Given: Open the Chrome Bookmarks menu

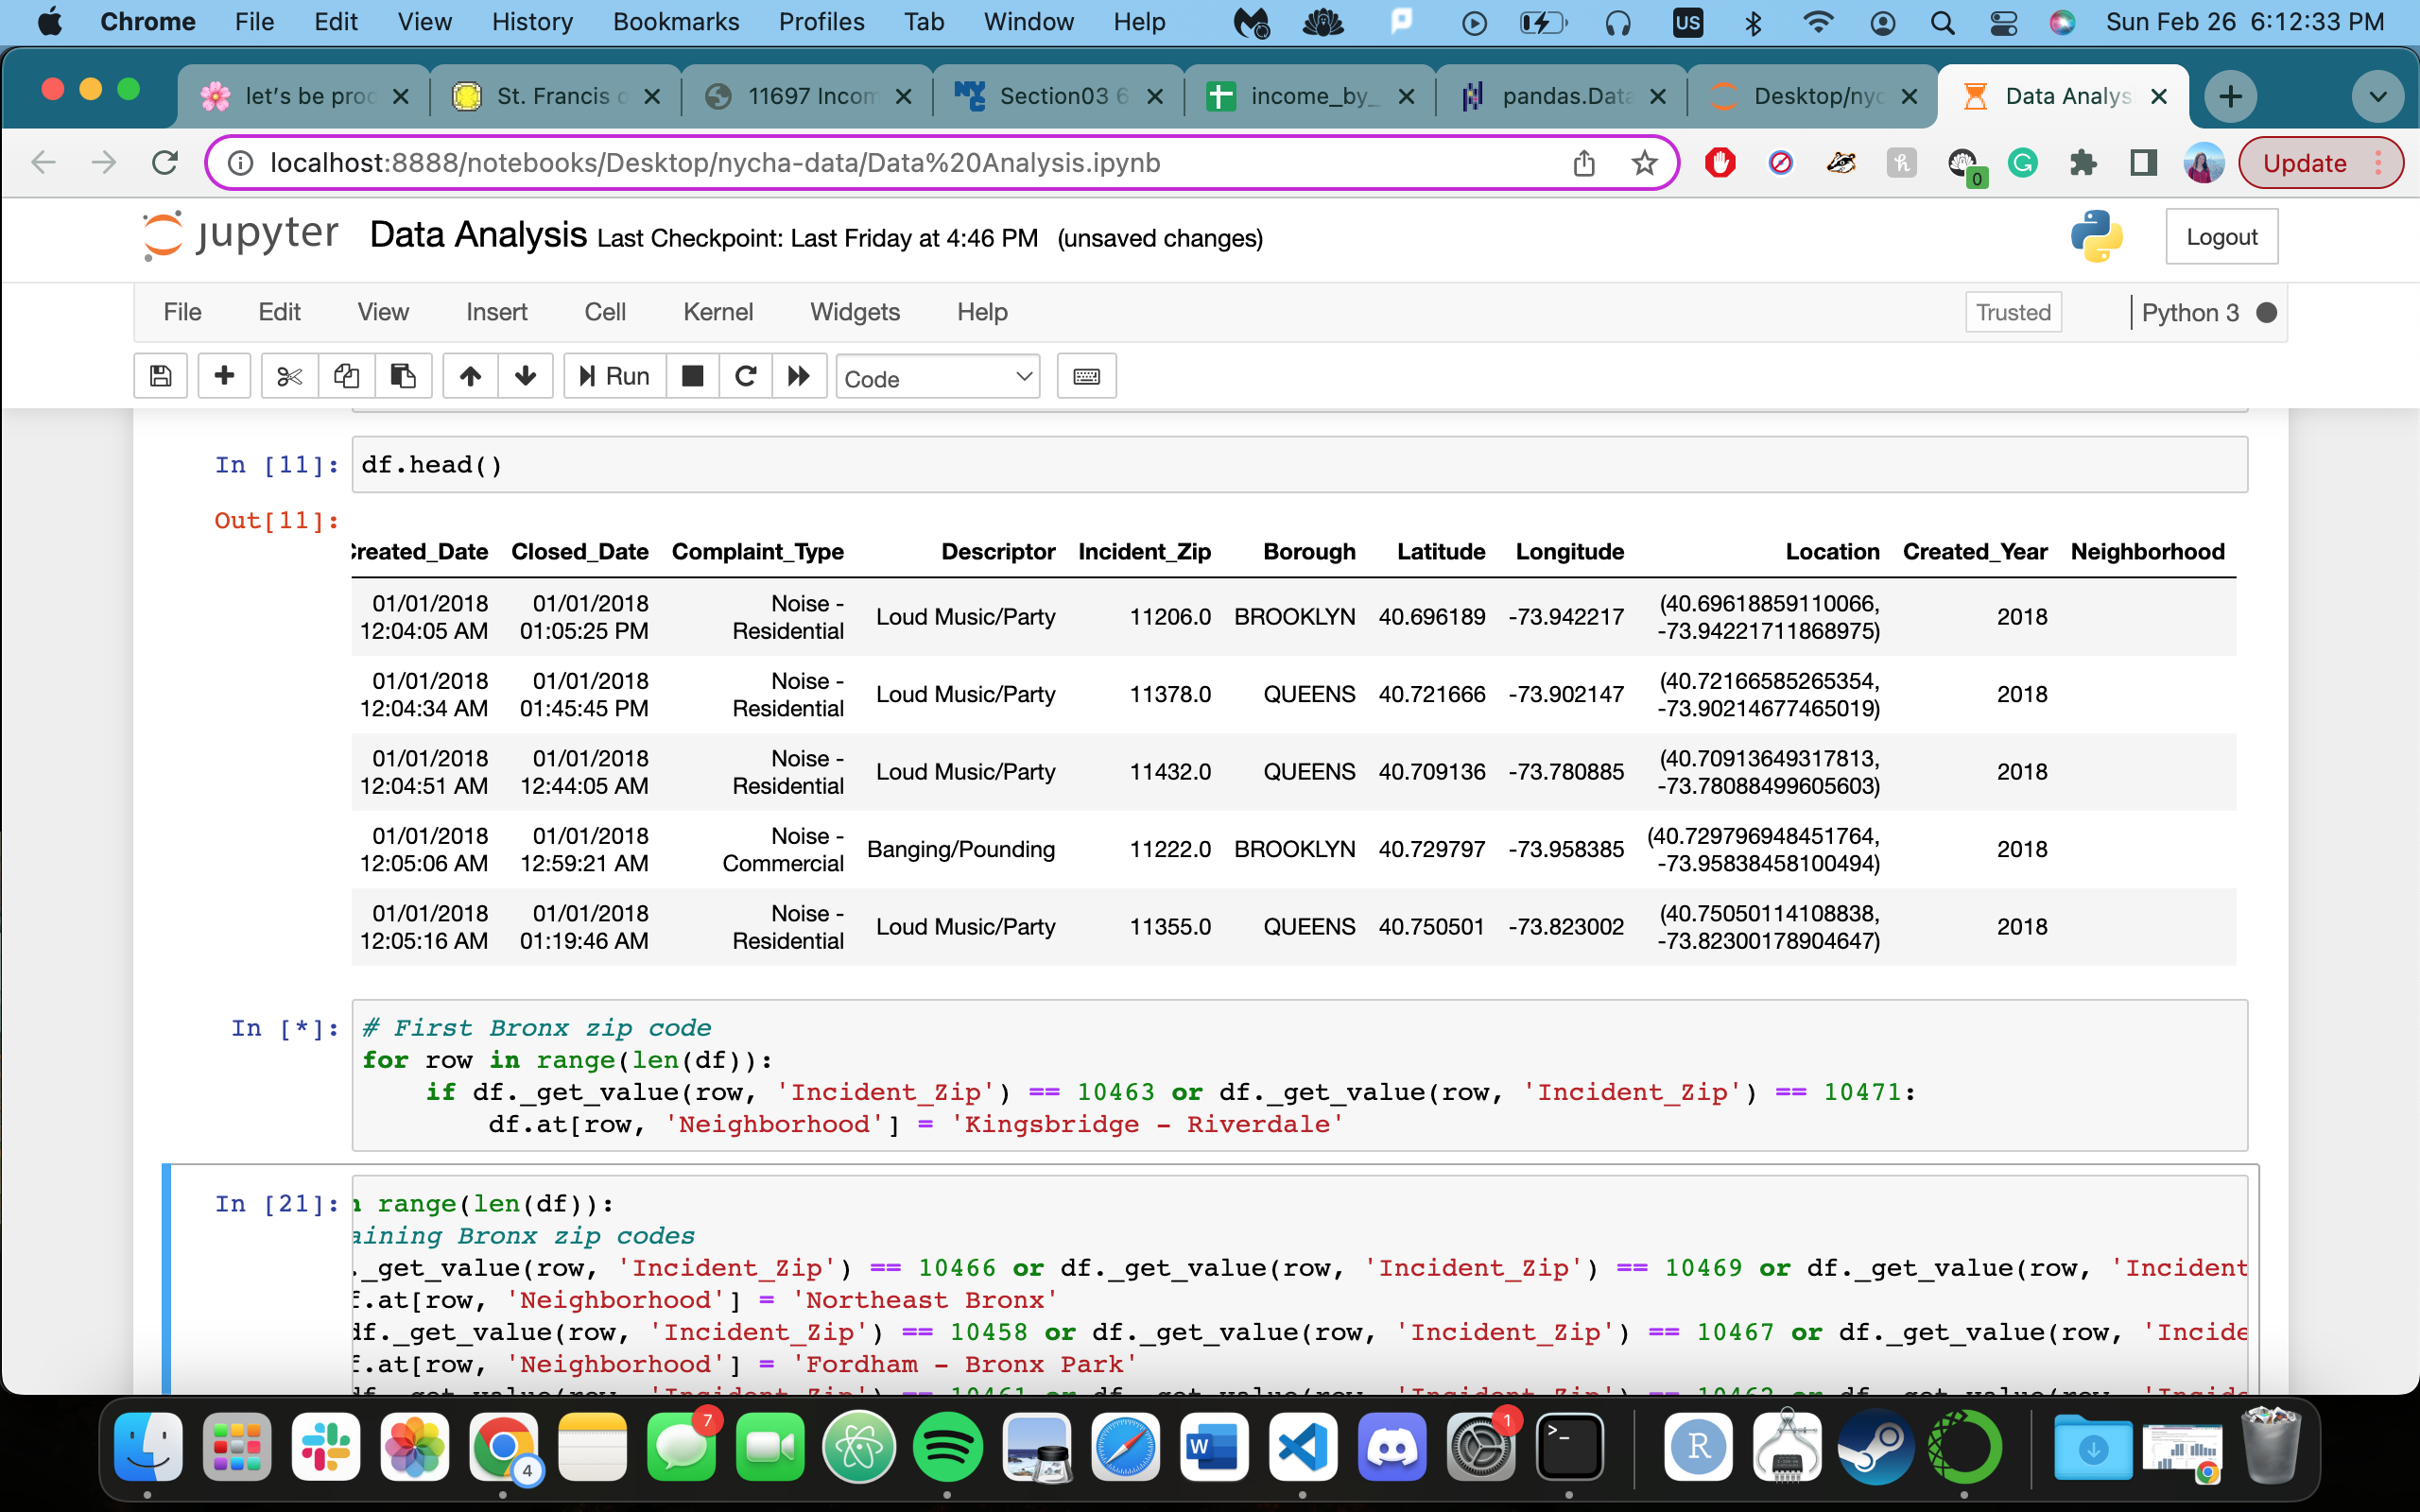Looking at the screenshot, I should [x=676, y=22].
